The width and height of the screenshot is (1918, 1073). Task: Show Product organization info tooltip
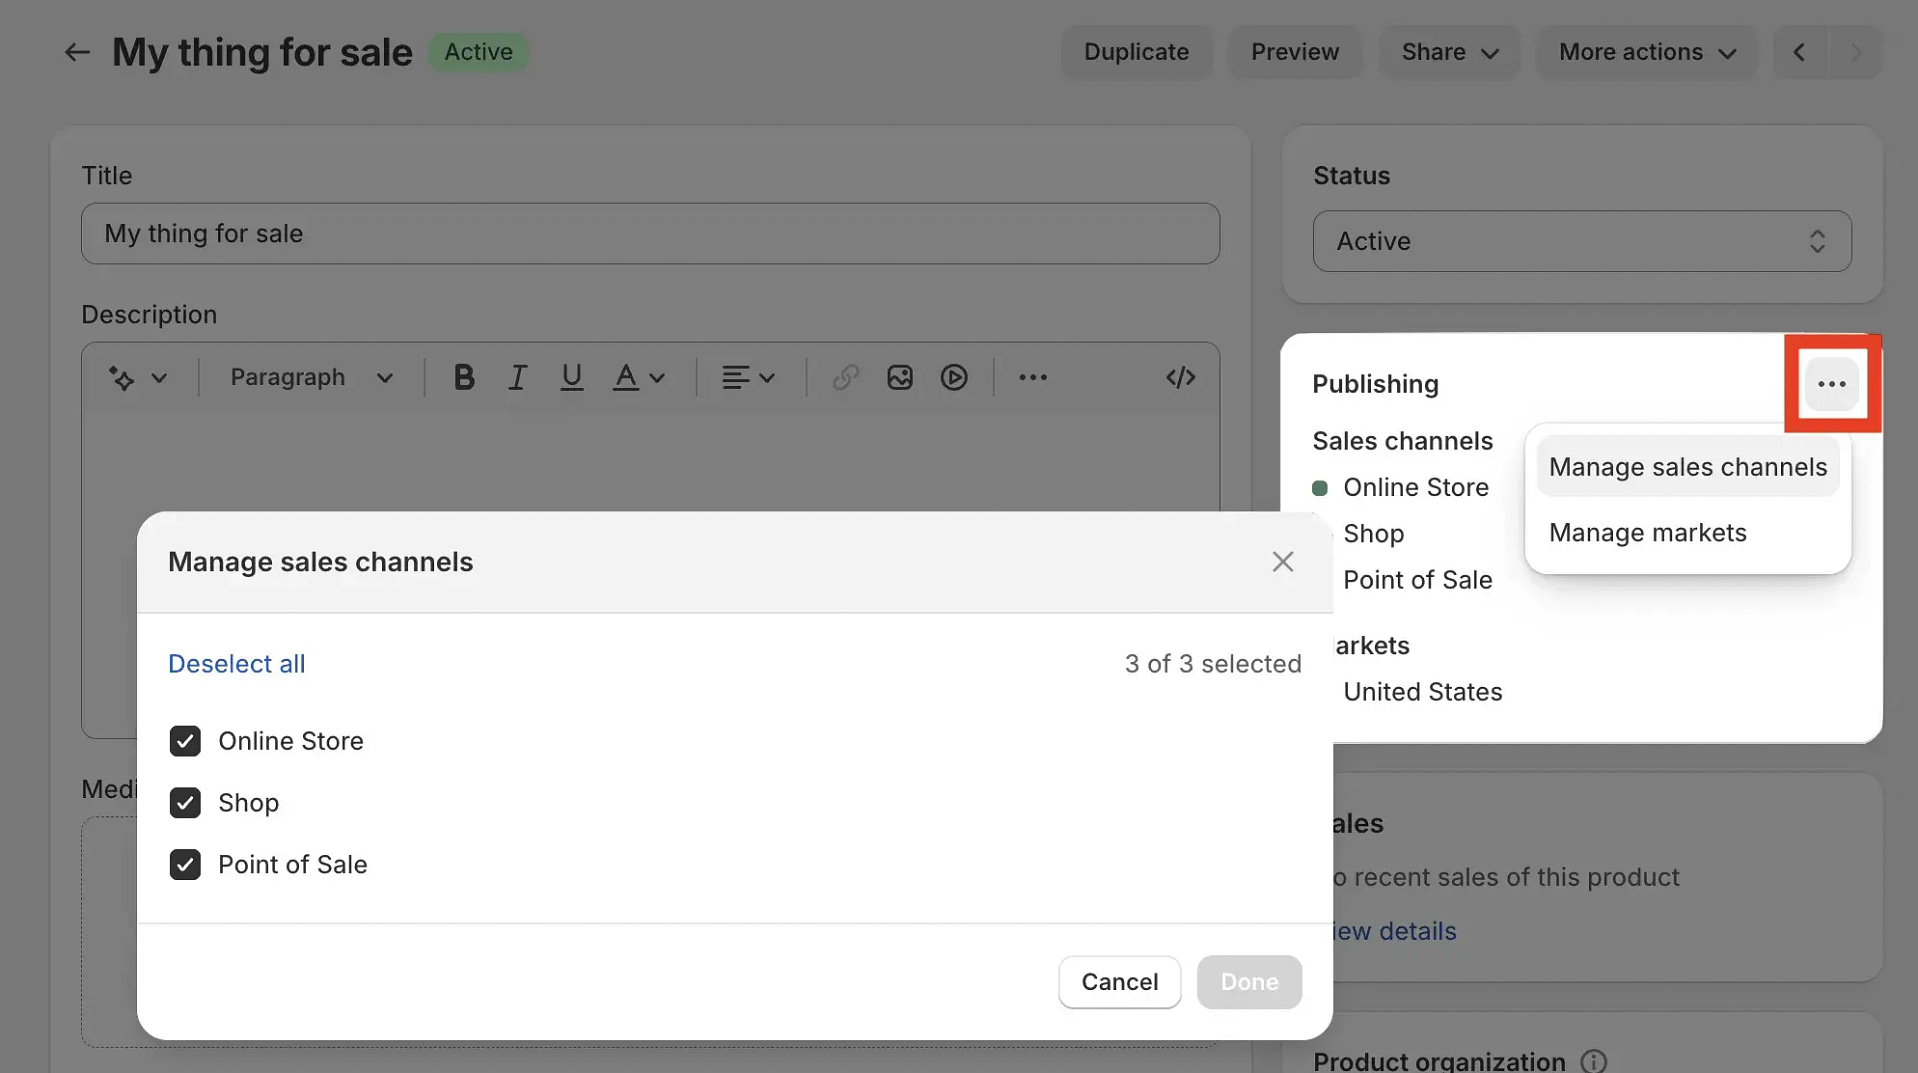click(x=1593, y=1060)
